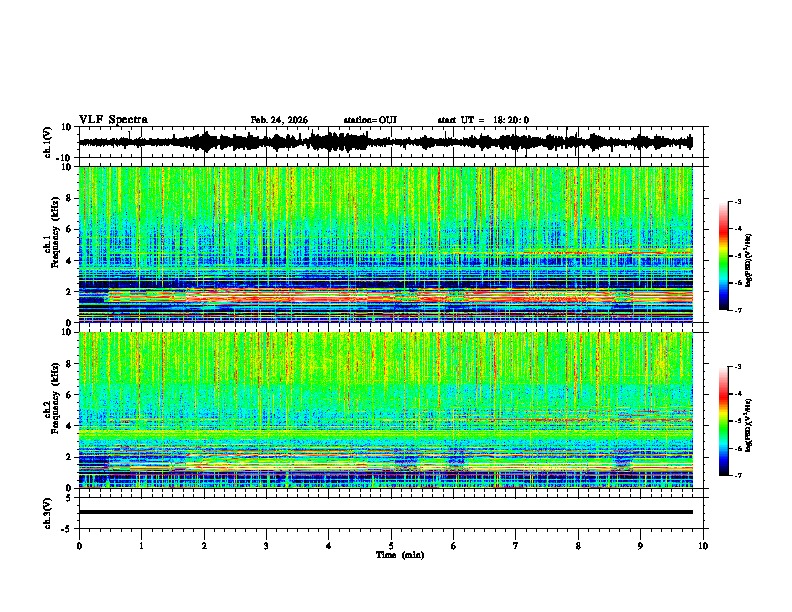Click inside the ch.2 frequency spectrogram
Viewport: 792px width, 612px height.
pos(385,410)
